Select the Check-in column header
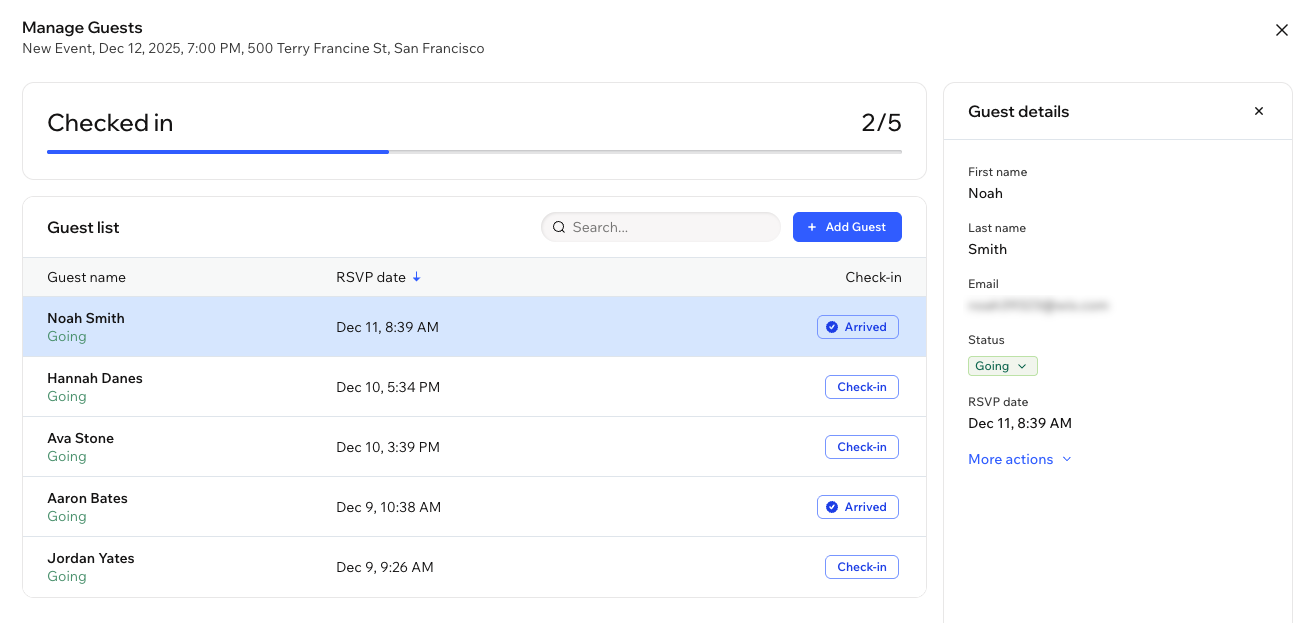The width and height of the screenshot is (1310, 623). click(873, 277)
